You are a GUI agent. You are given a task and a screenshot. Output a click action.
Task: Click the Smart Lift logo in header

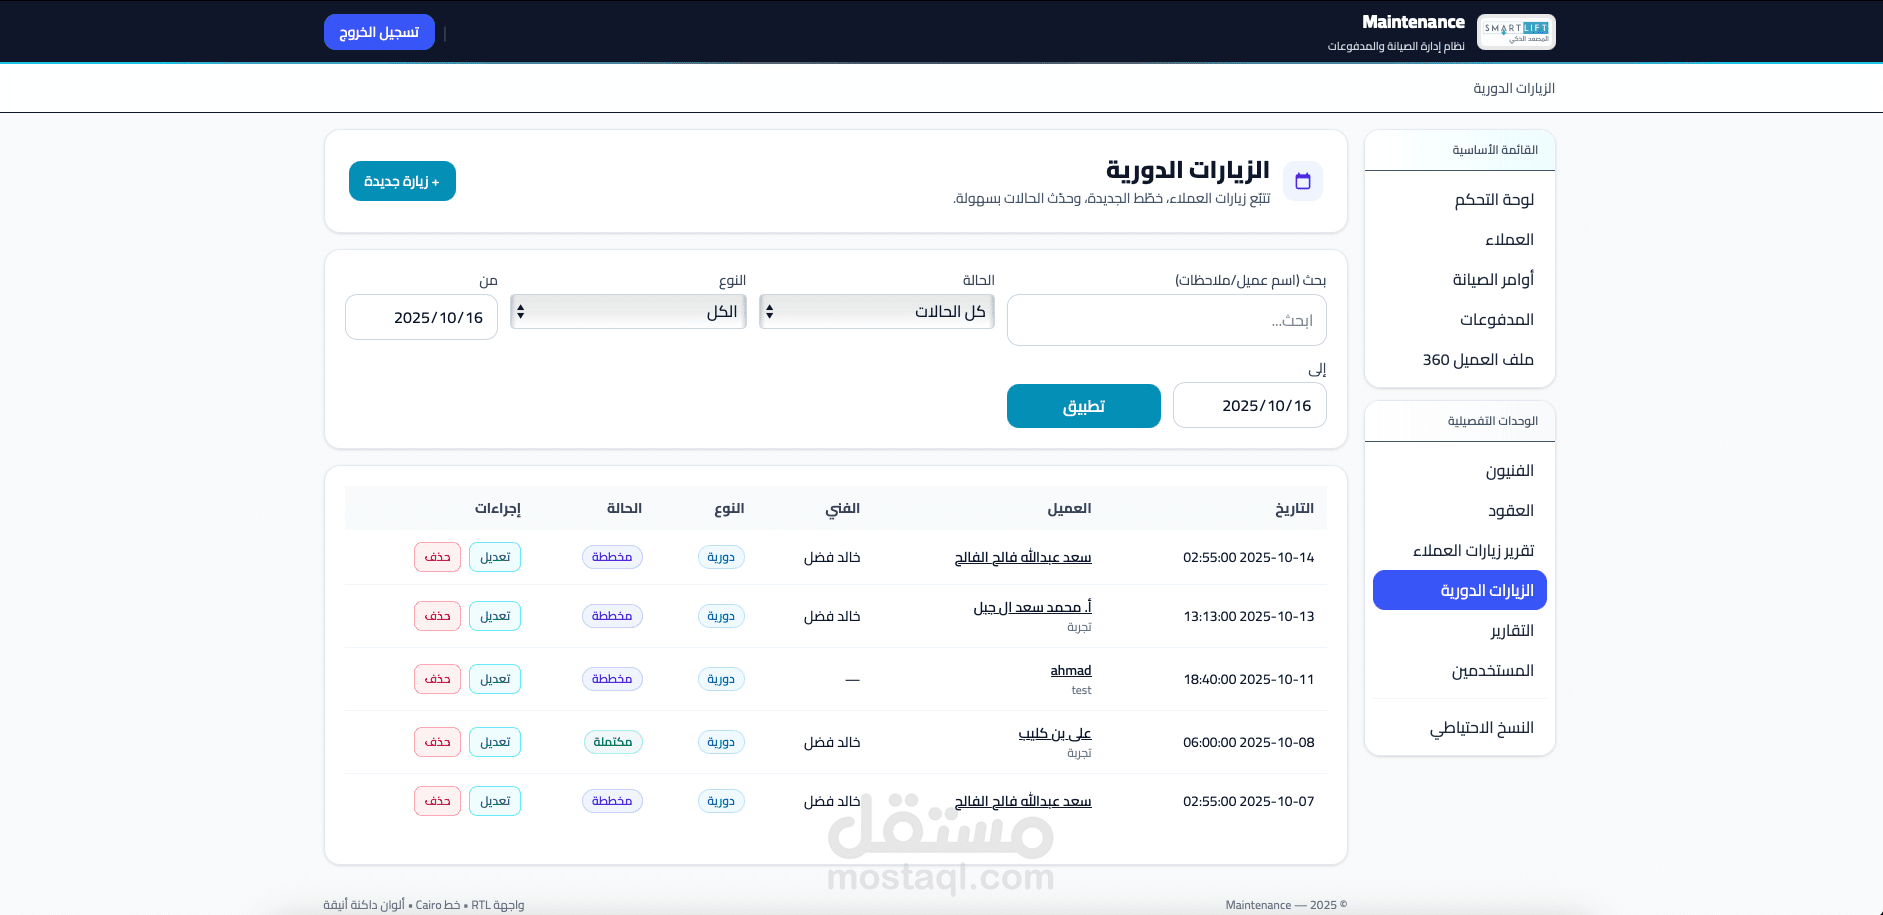pyautogui.click(x=1516, y=32)
